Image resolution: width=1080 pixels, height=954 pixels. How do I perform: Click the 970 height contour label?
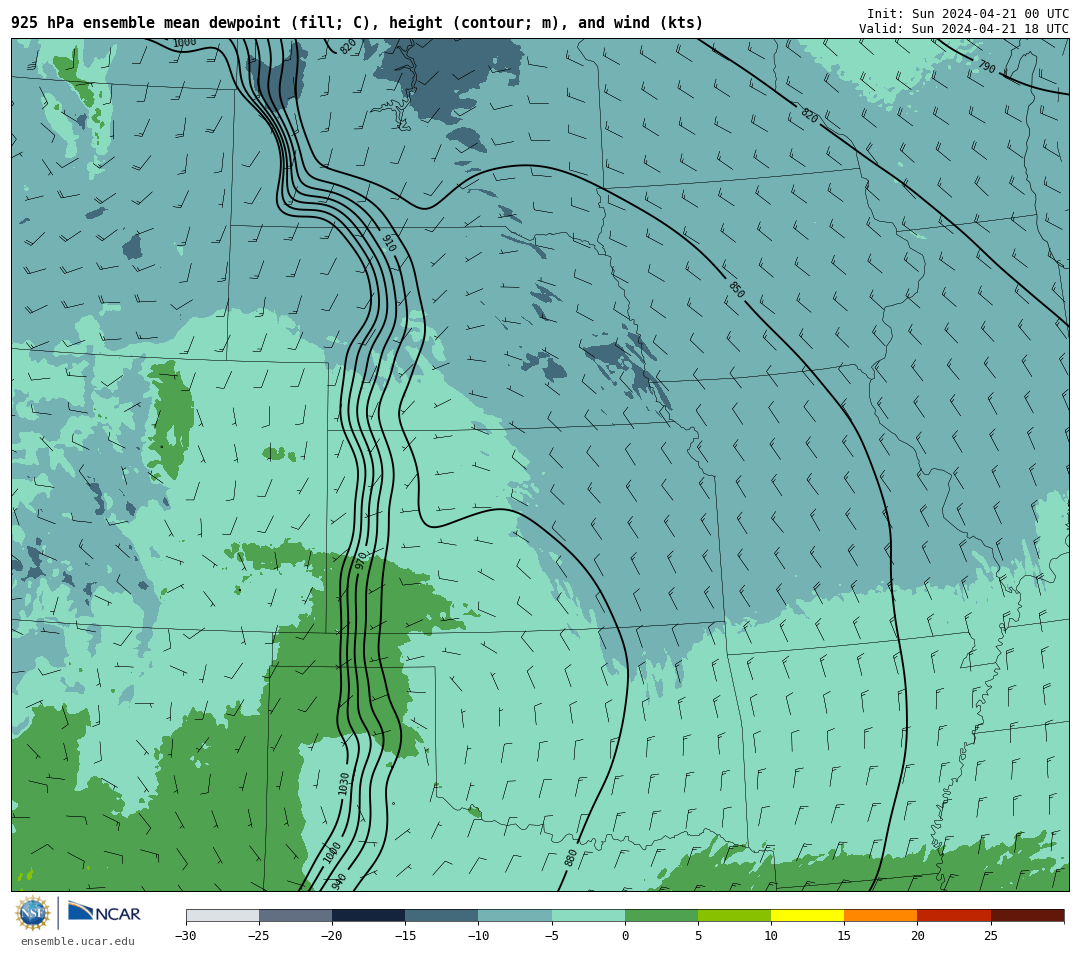coord(361,560)
